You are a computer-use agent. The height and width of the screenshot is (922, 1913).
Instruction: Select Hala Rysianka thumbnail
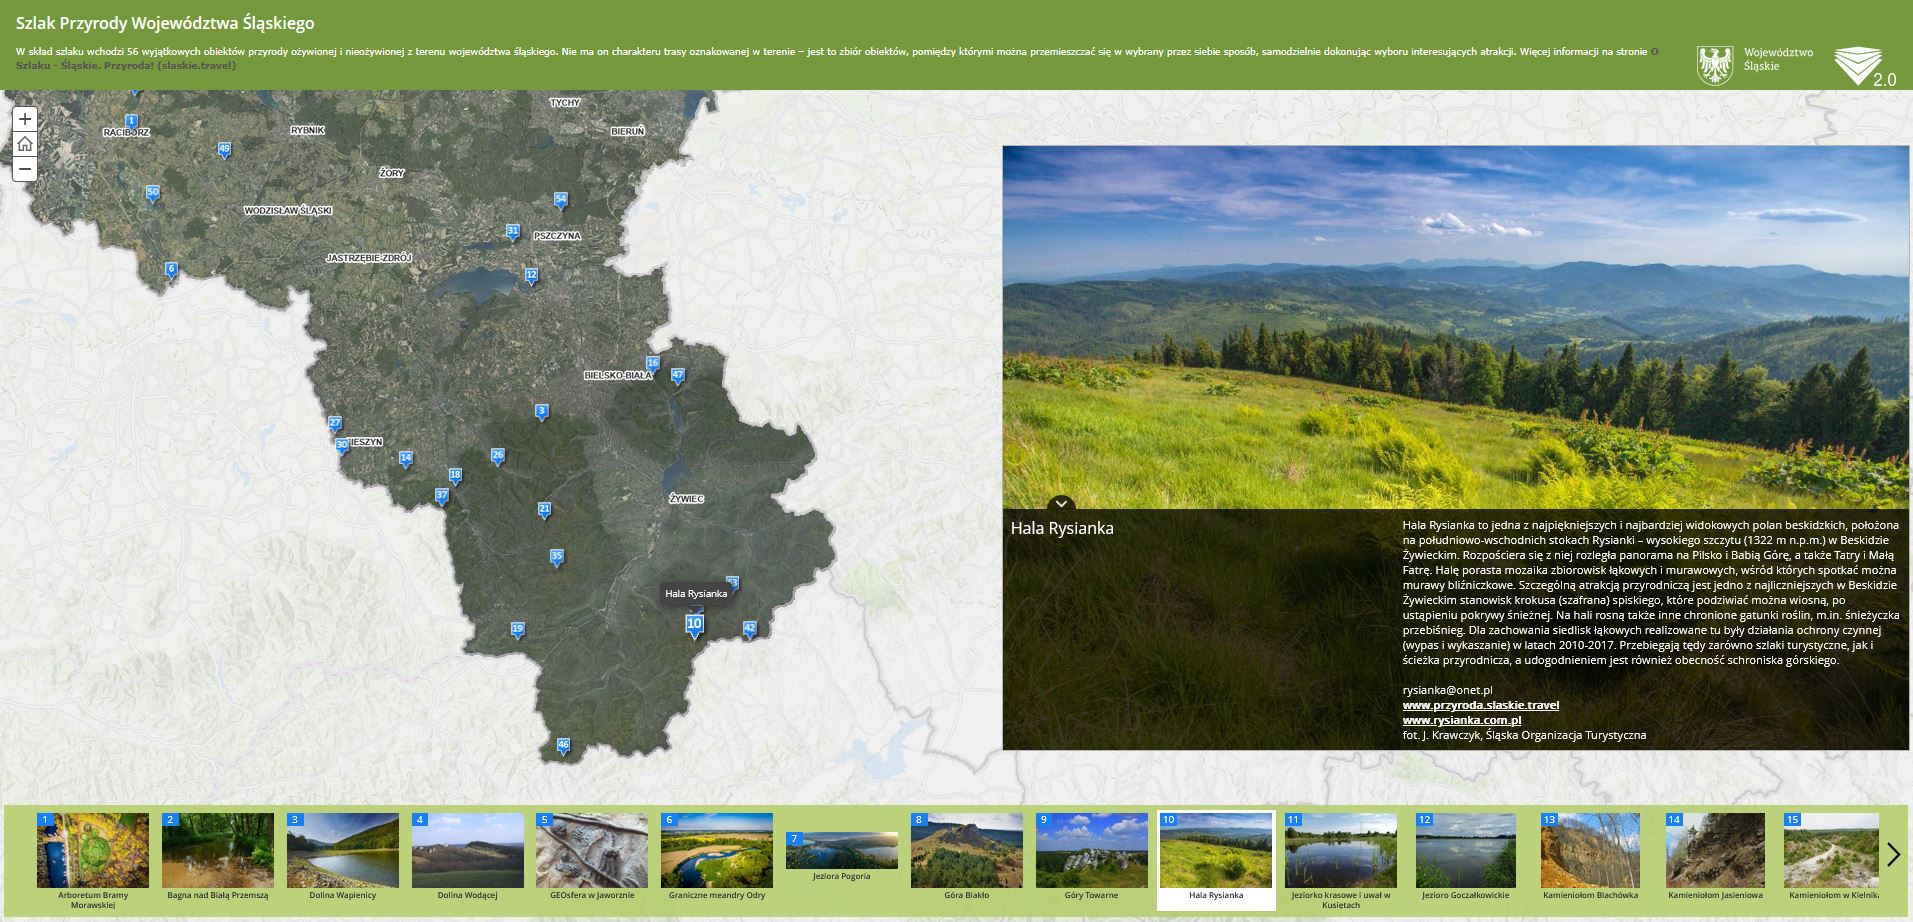[1216, 859]
